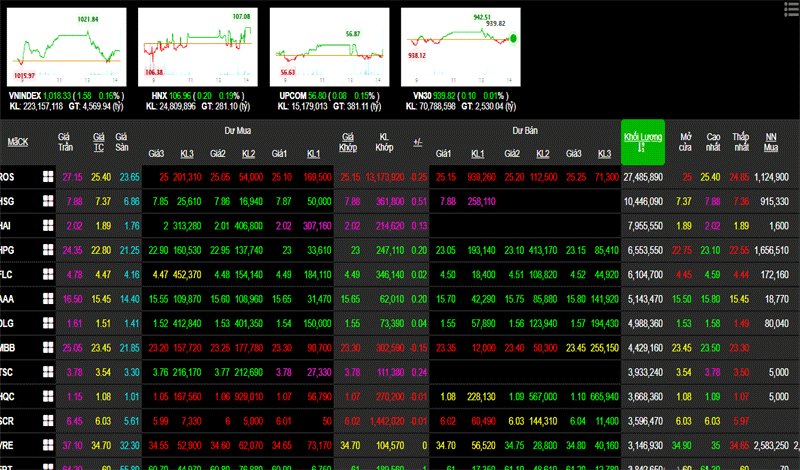Sort by the Mã CK column header
This screenshot has height=470, width=800.
(x=18, y=142)
